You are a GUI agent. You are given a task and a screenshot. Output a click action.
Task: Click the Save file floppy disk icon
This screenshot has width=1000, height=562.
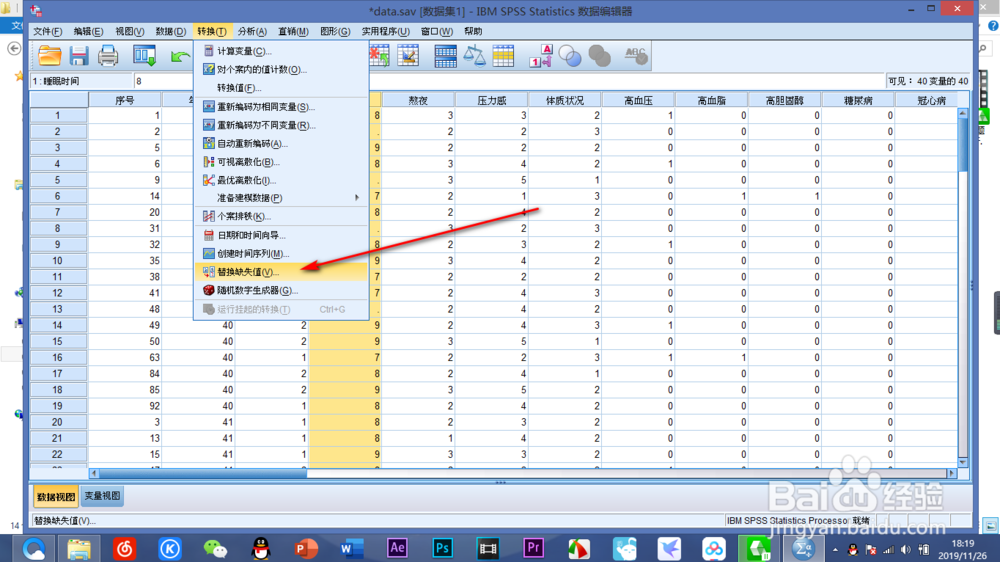point(79,56)
